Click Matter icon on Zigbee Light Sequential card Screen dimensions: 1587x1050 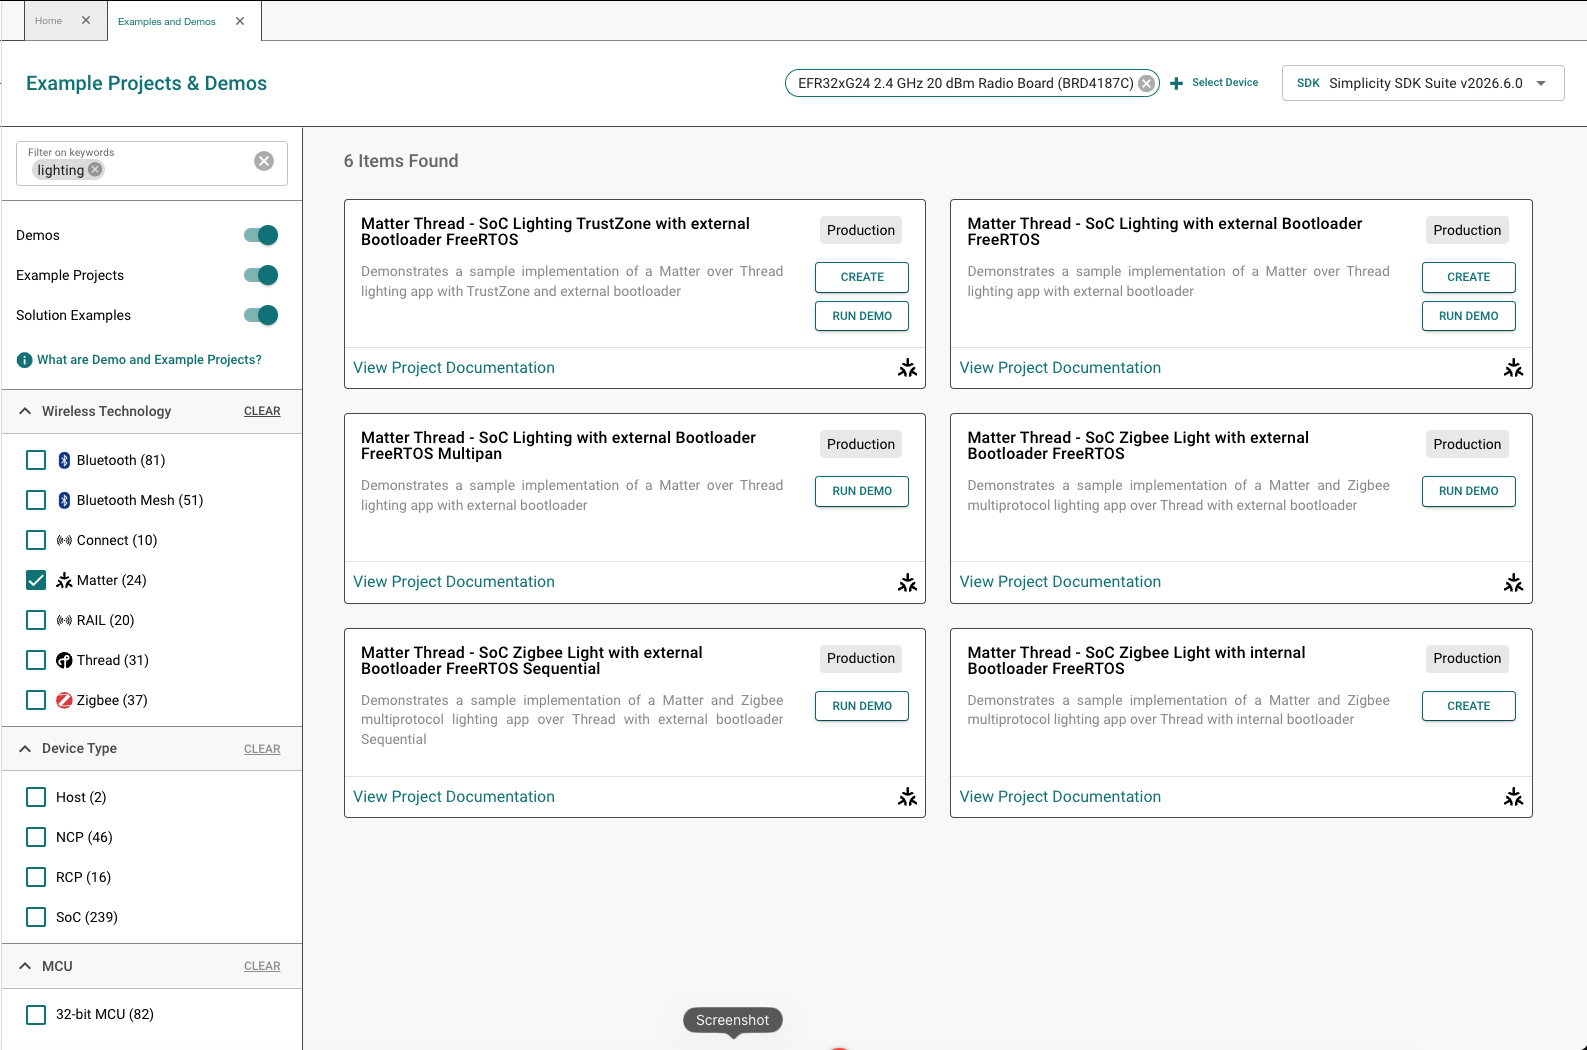(x=907, y=797)
